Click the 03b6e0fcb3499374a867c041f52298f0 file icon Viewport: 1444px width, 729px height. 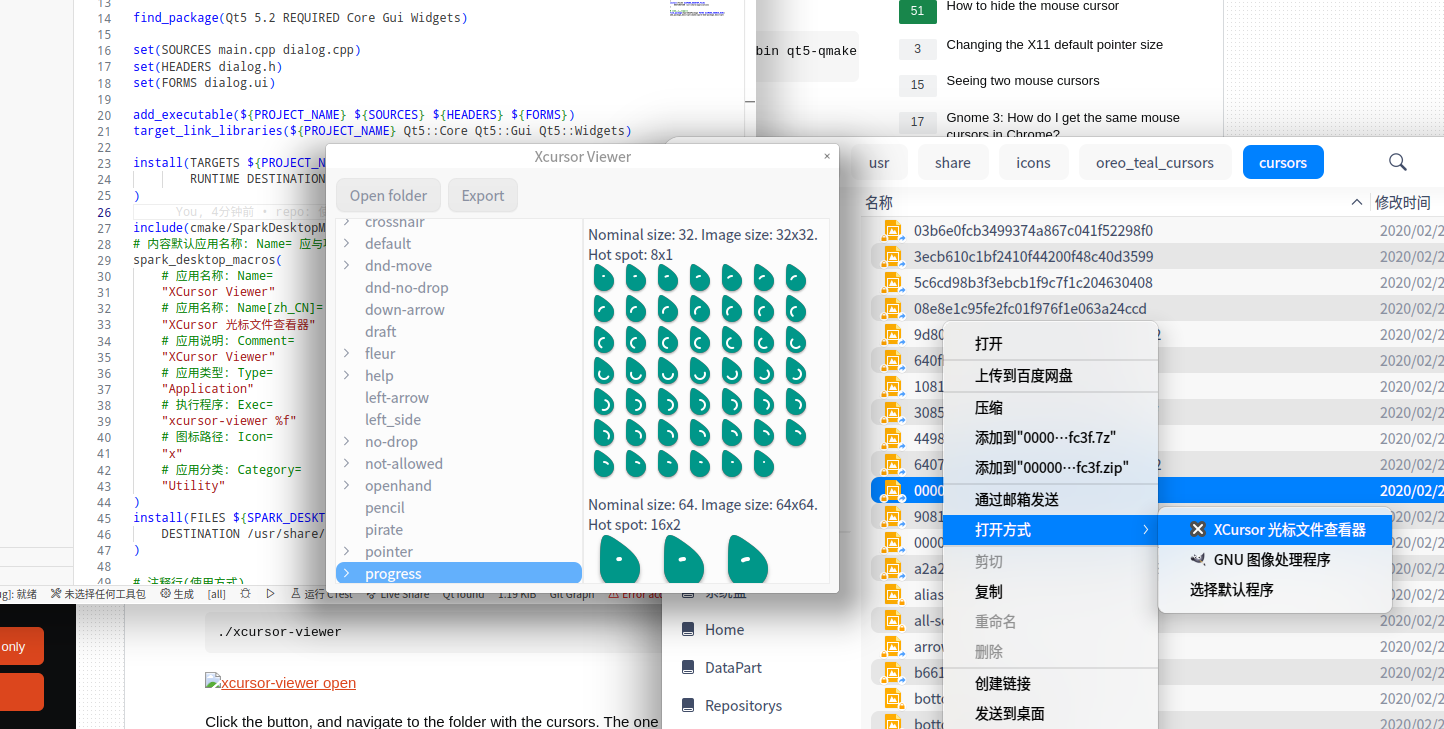pos(892,231)
